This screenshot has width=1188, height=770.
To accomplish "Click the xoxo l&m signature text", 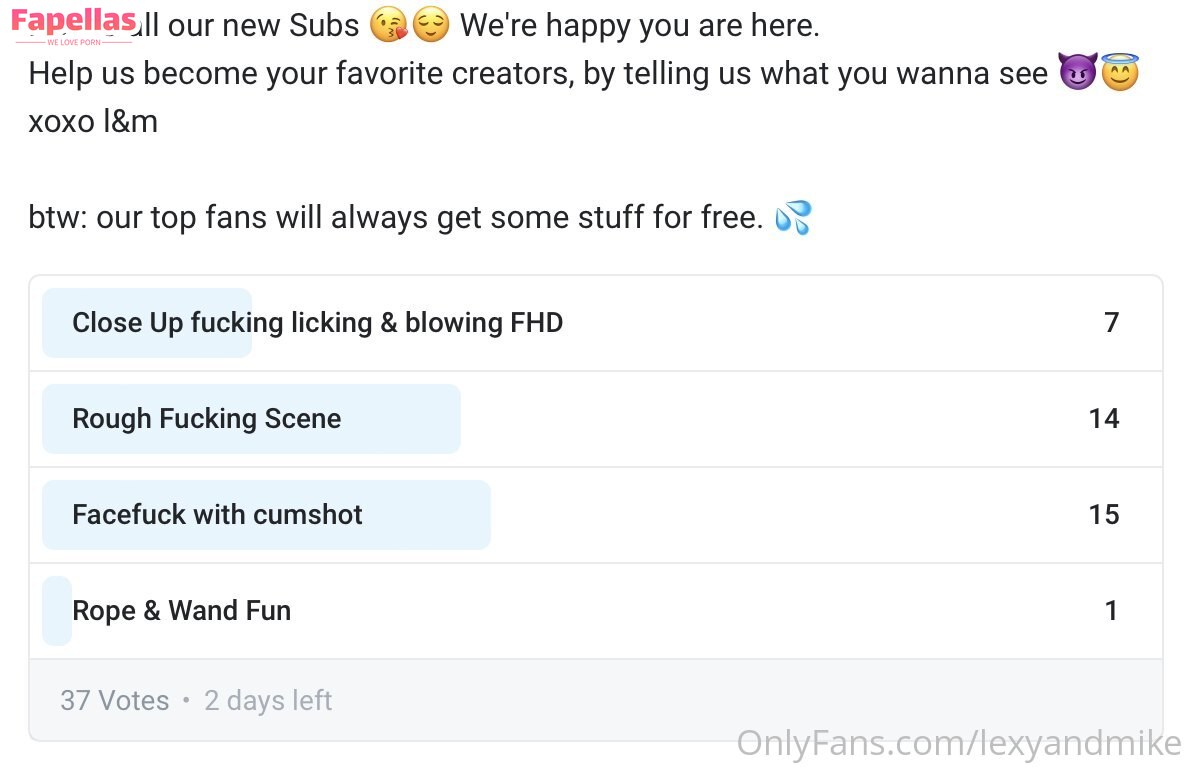I will click(93, 122).
